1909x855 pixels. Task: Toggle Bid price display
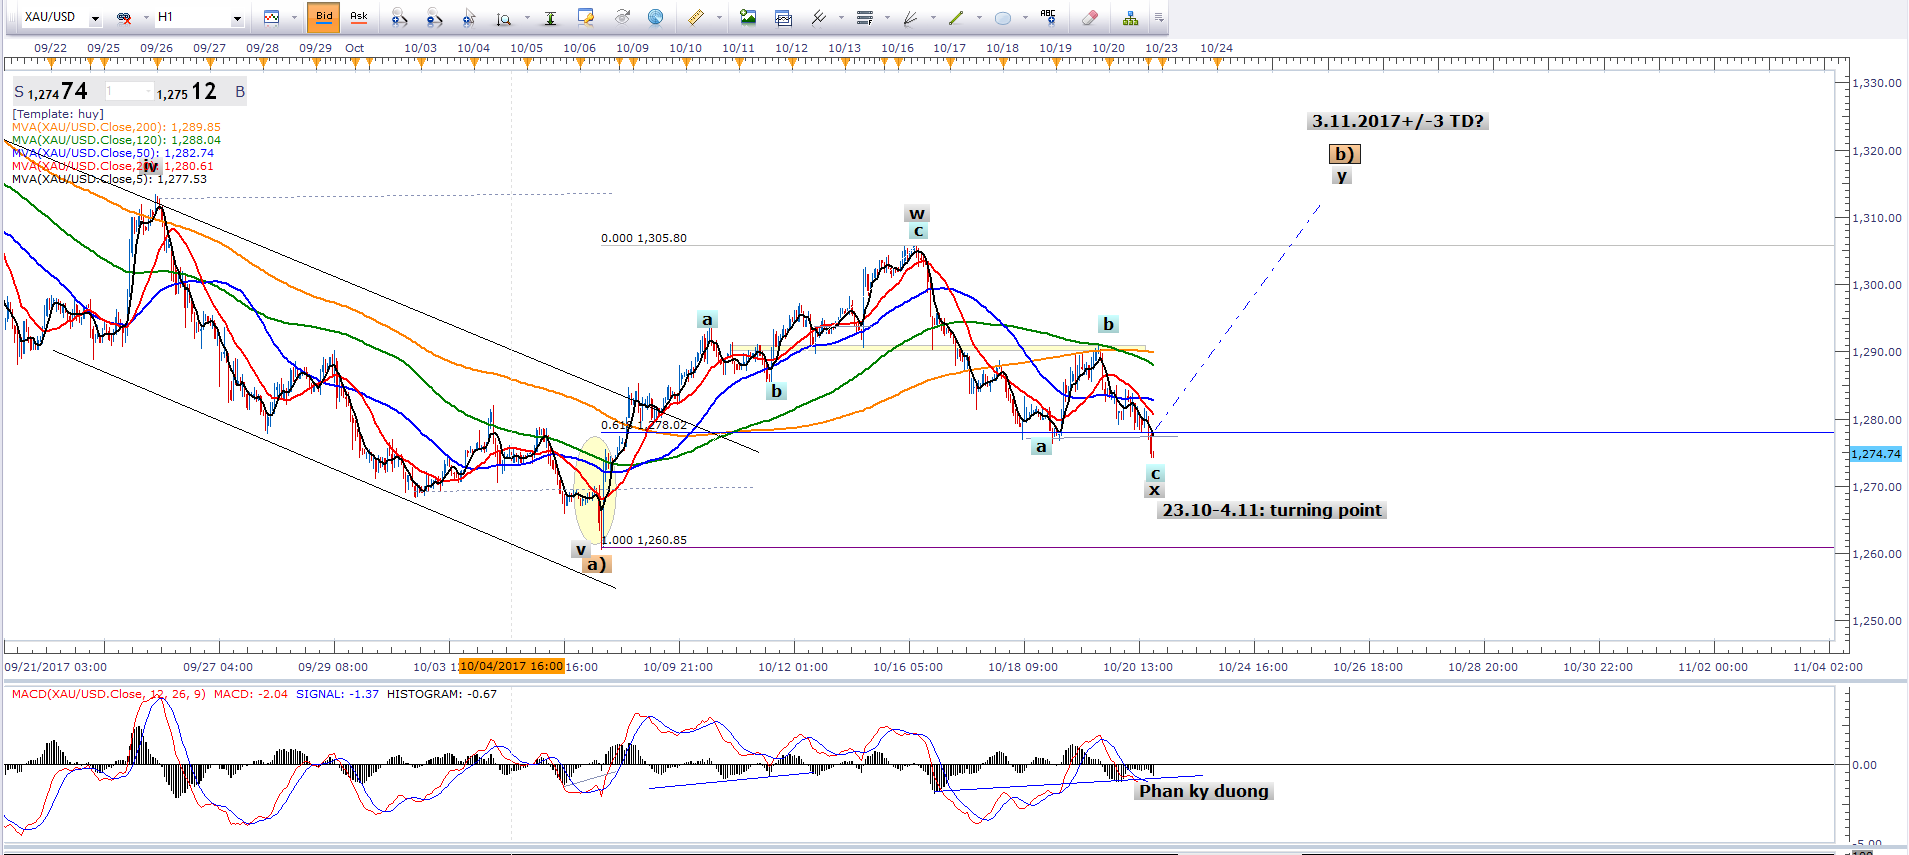coord(324,17)
